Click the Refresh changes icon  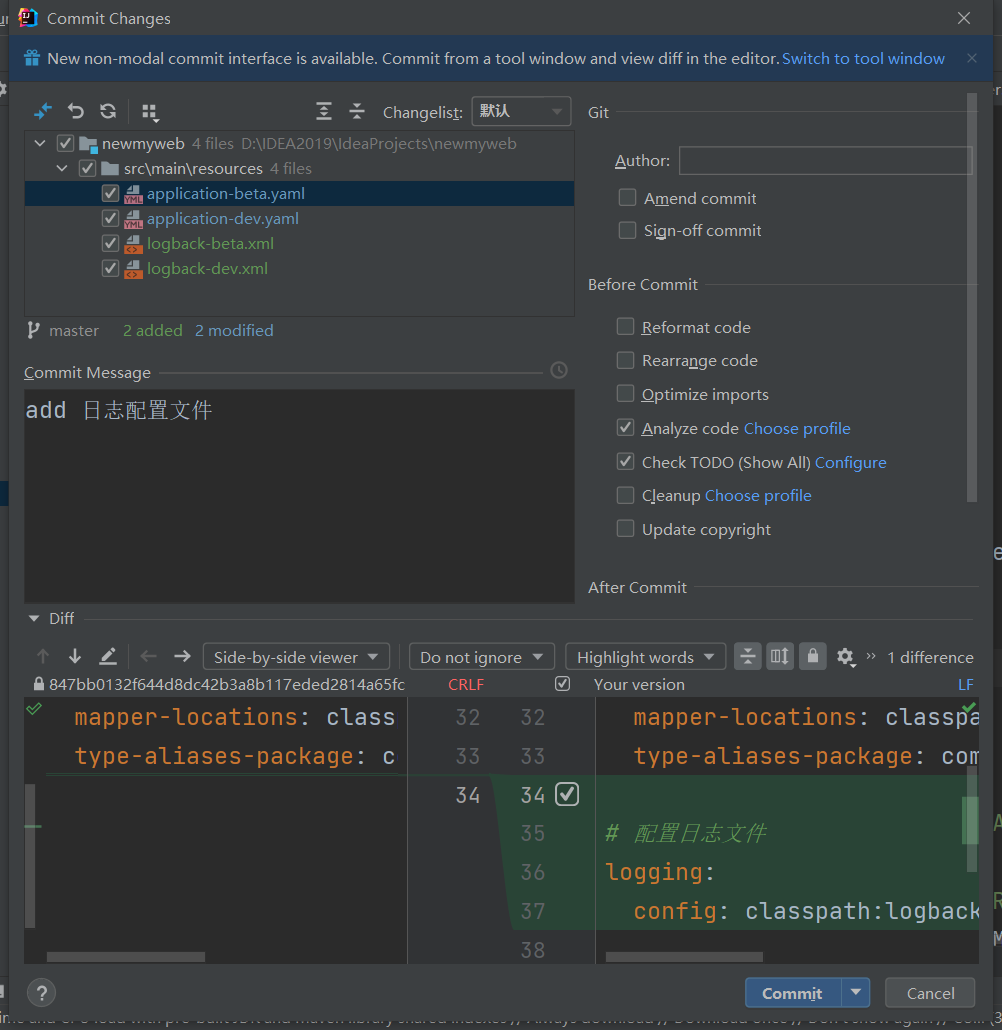point(108,111)
